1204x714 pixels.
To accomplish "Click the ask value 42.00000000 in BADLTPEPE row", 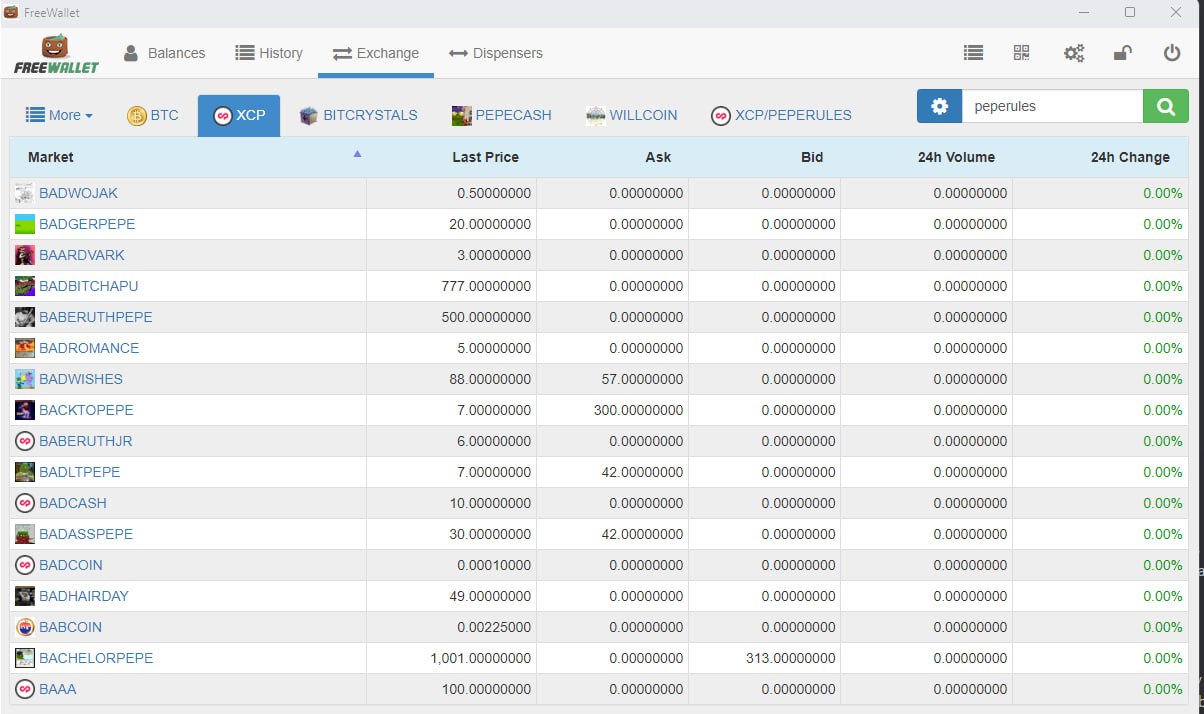I will (642, 472).
